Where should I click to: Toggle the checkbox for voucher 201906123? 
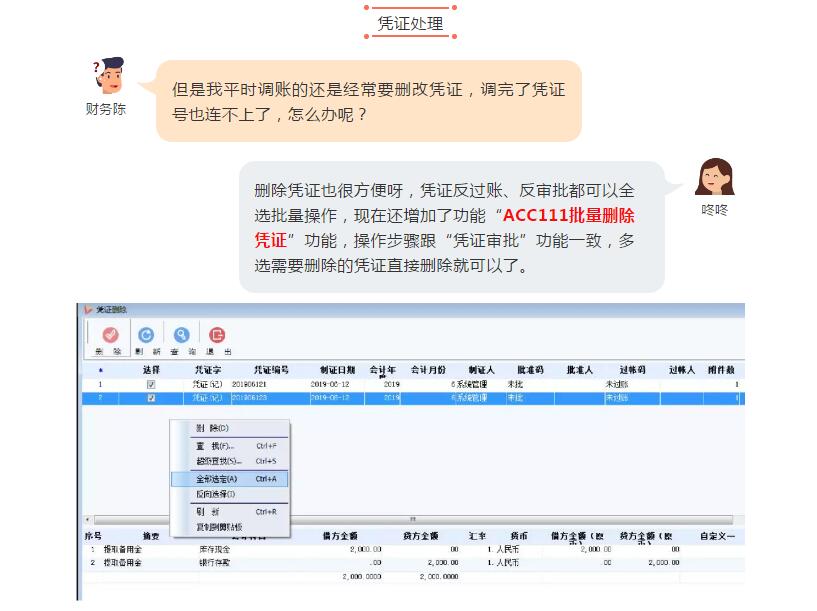click(151, 398)
